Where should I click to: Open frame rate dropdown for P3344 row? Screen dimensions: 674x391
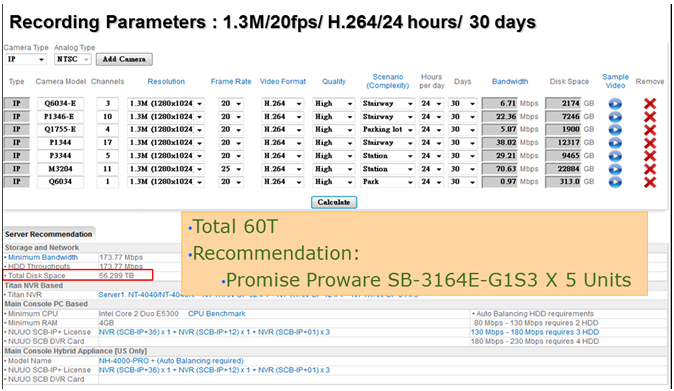click(231, 156)
